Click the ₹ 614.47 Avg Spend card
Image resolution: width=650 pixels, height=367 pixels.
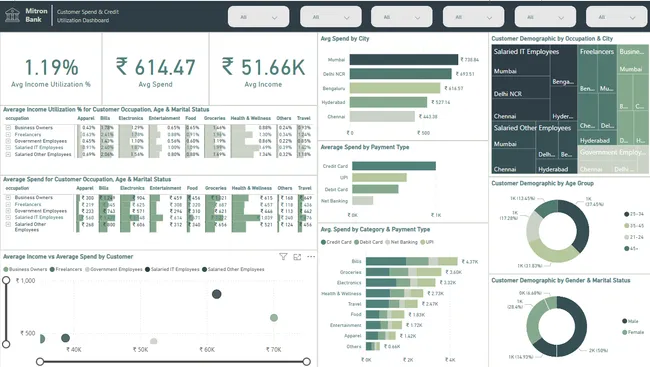[x=155, y=69]
